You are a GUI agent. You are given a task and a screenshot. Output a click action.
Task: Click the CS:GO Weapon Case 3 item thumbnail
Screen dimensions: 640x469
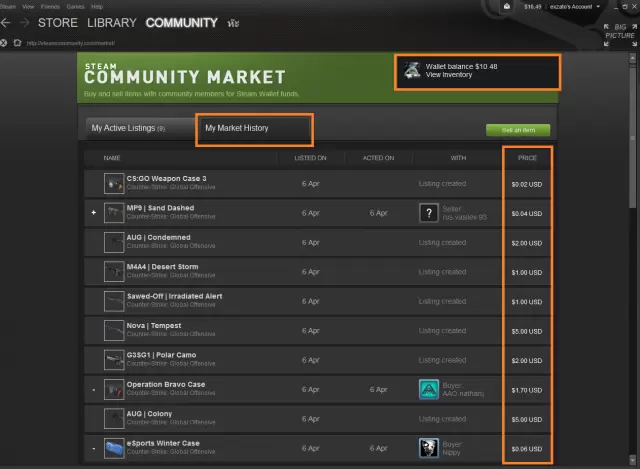114,184
